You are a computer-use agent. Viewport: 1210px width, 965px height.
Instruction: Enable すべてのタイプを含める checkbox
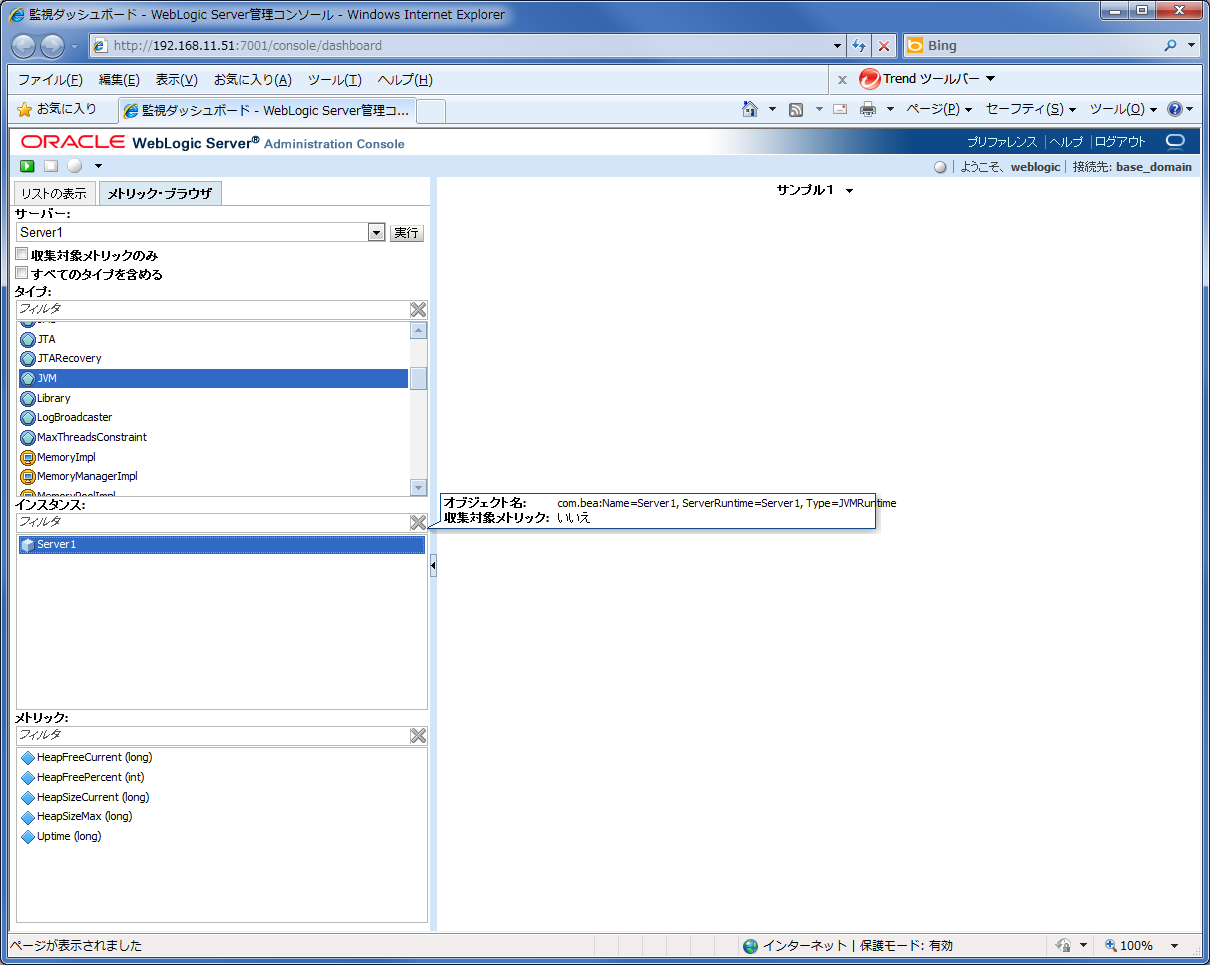22,273
